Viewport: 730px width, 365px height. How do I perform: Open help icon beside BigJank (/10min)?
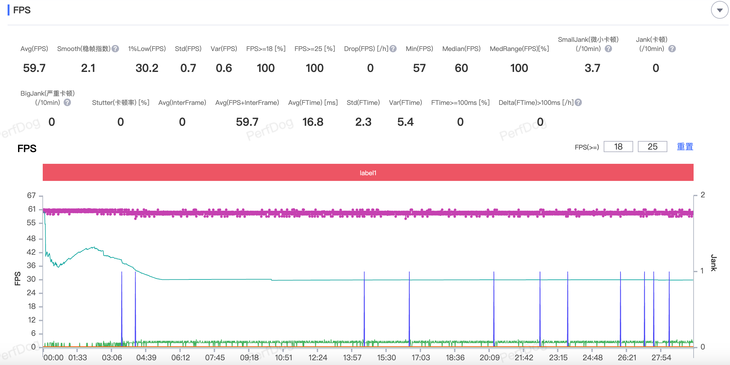pos(67,102)
